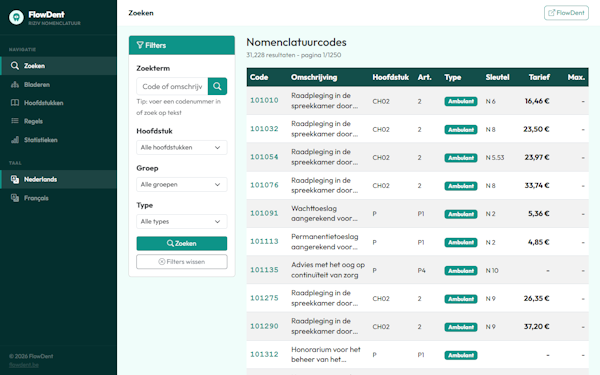Image resolution: width=600 pixels, height=375 pixels.
Task: Focus the Zoekterm search input field
Action: 172,86
